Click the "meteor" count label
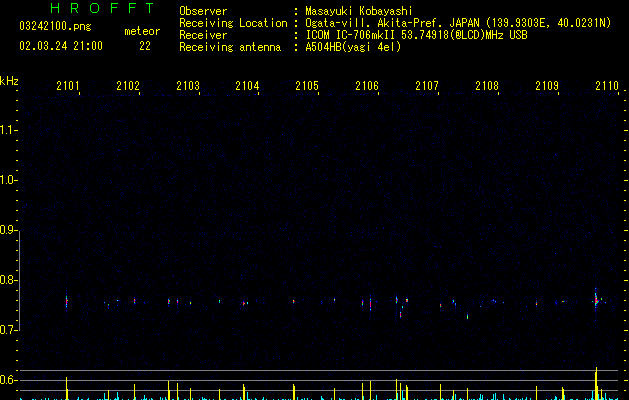 (x=142, y=31)
